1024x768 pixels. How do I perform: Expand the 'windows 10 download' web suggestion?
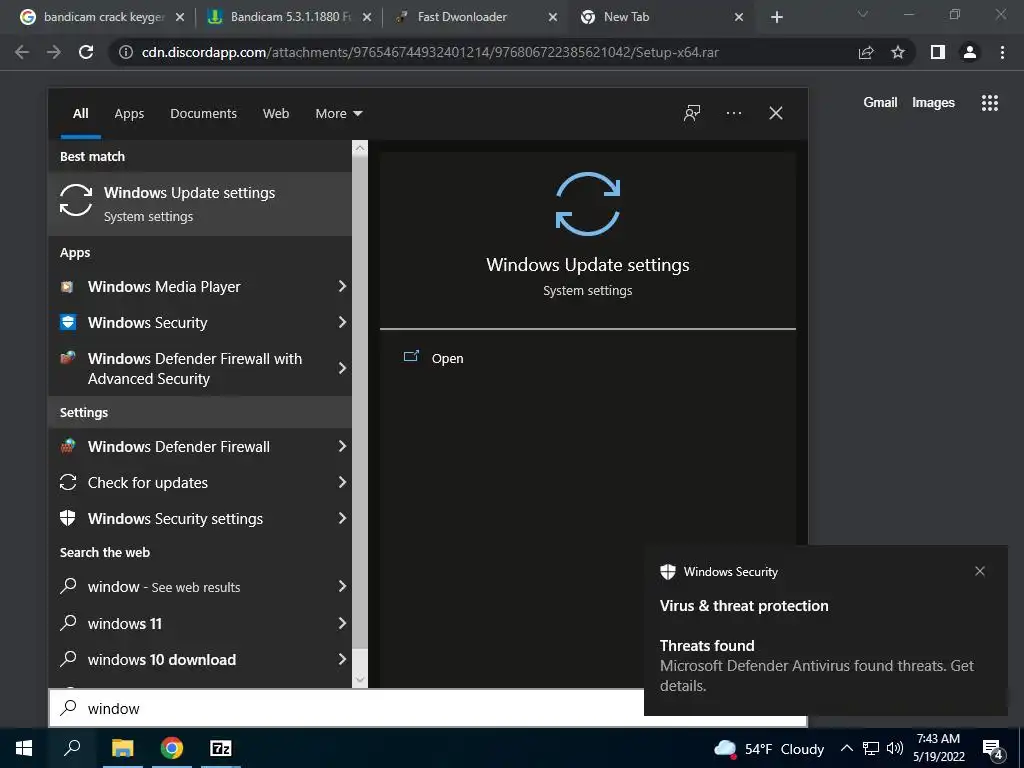coord(342,659)
